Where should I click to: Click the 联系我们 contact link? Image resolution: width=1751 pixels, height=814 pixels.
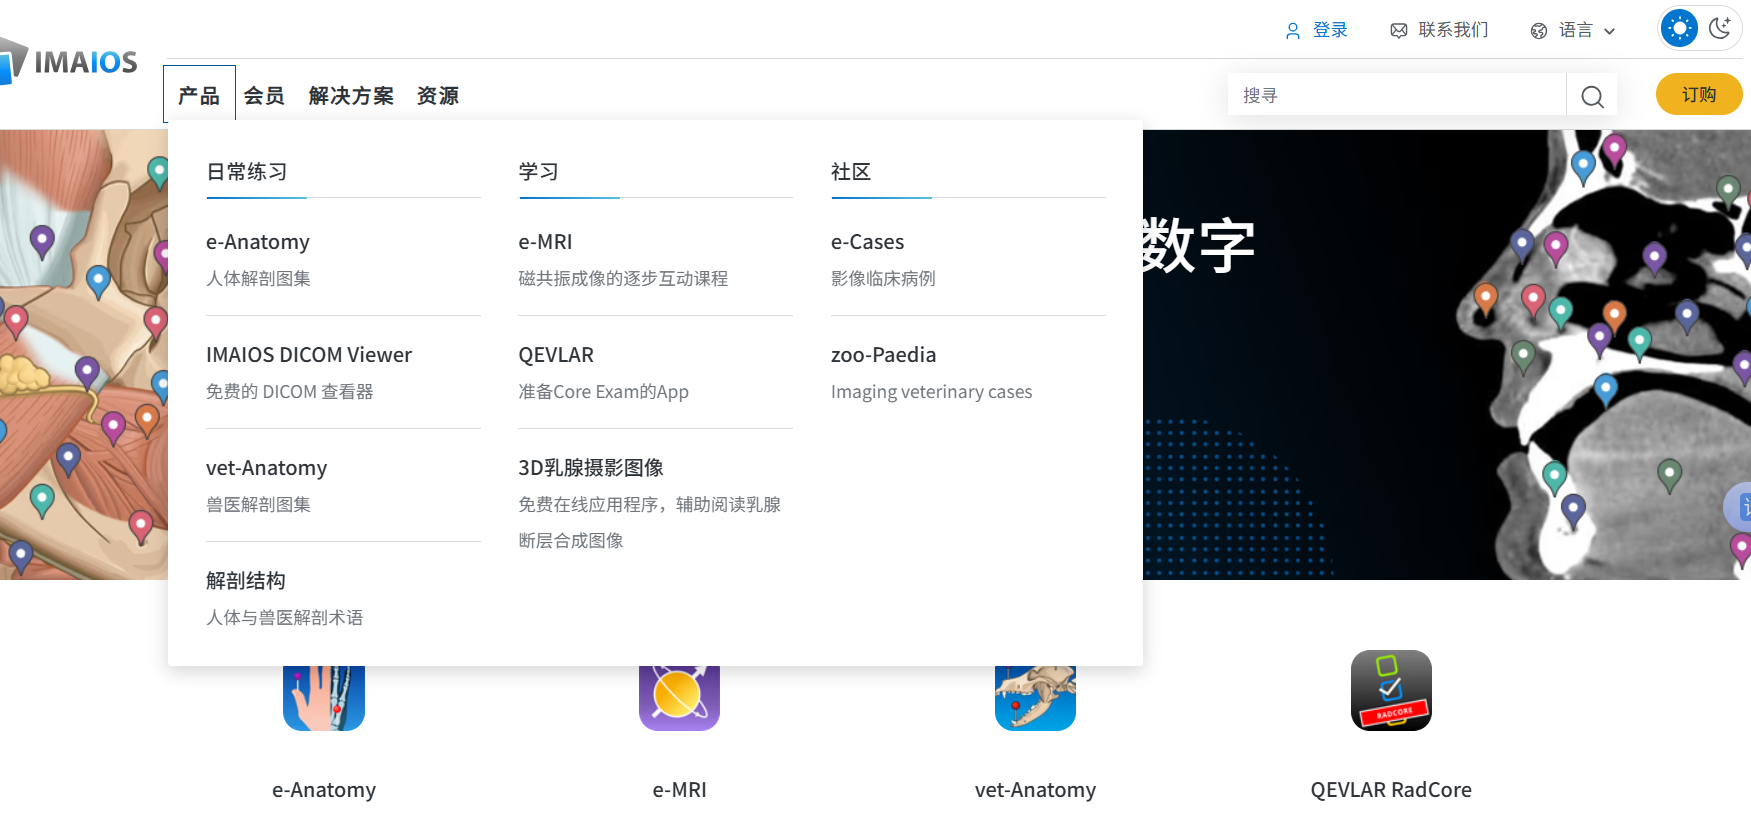1453,30
